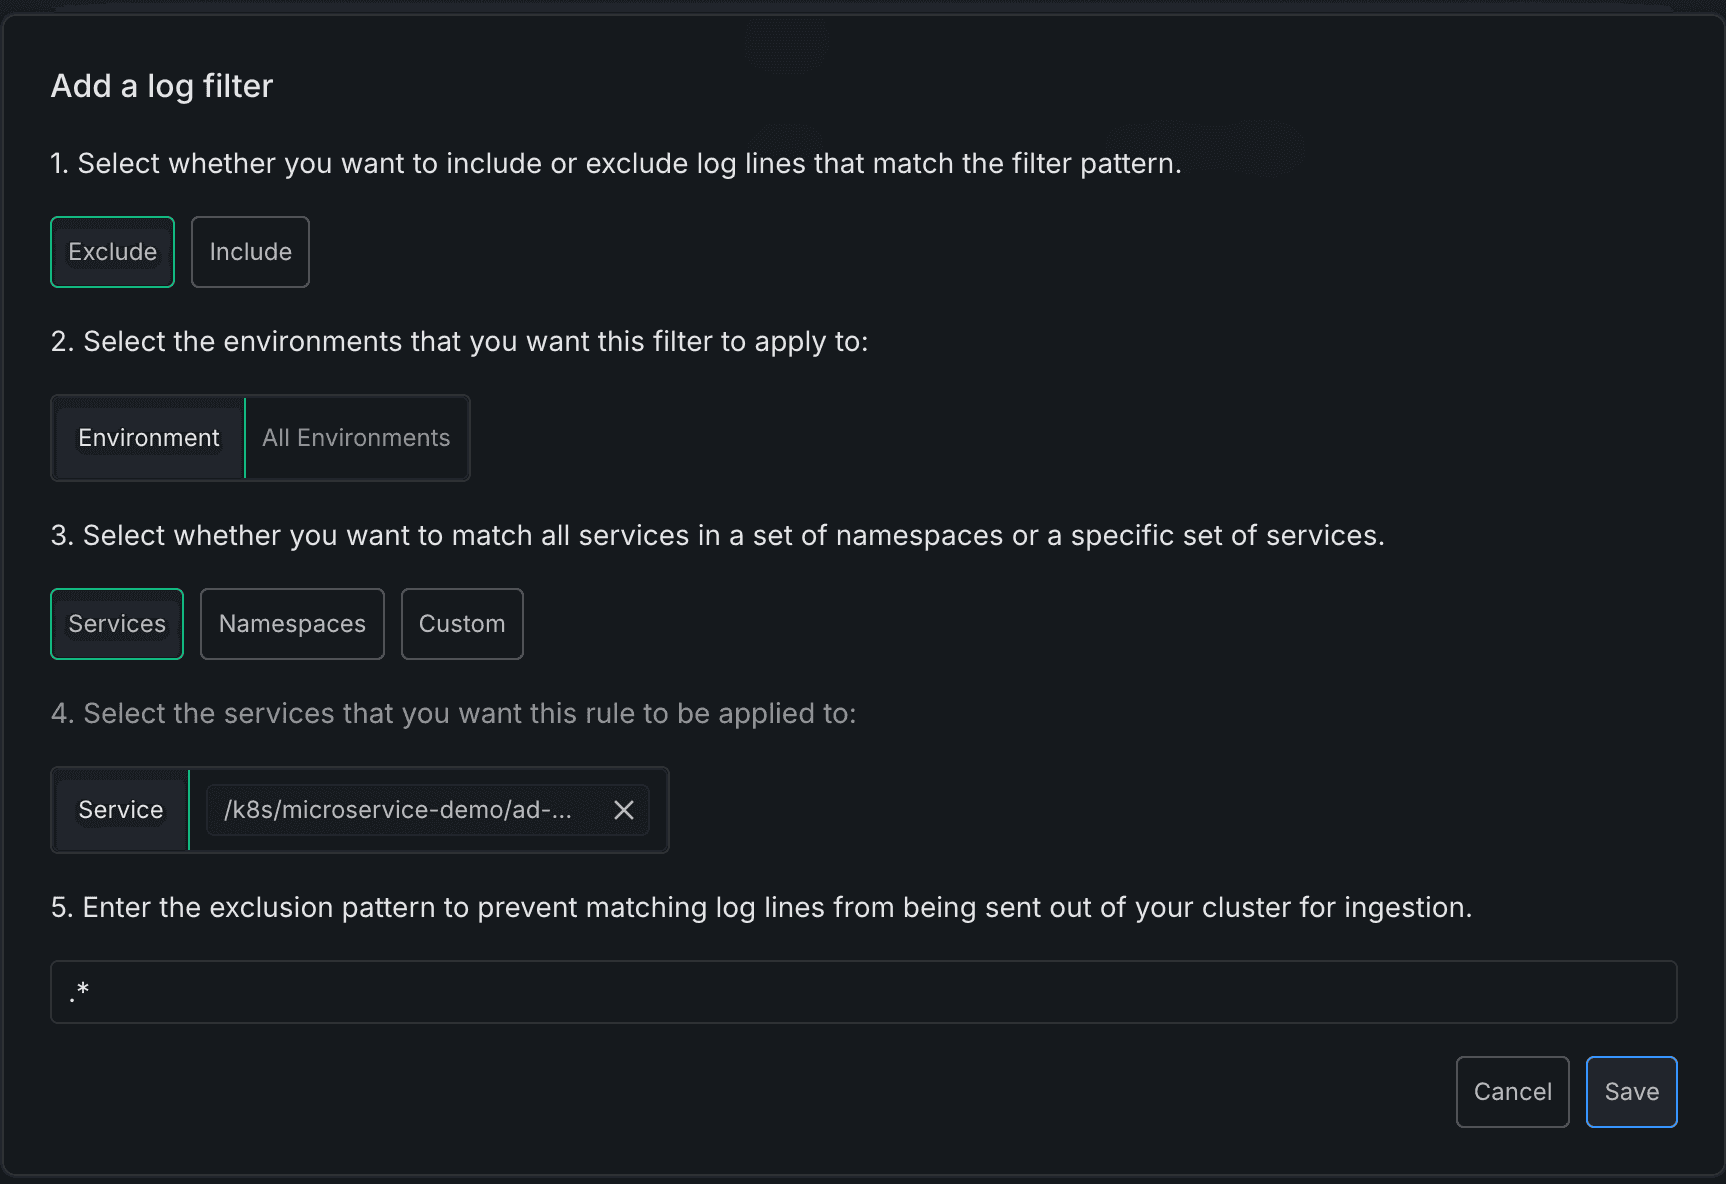1726x1184 pixels.
Task: Save the new log filter
Action: [x=1631, y=1092]
